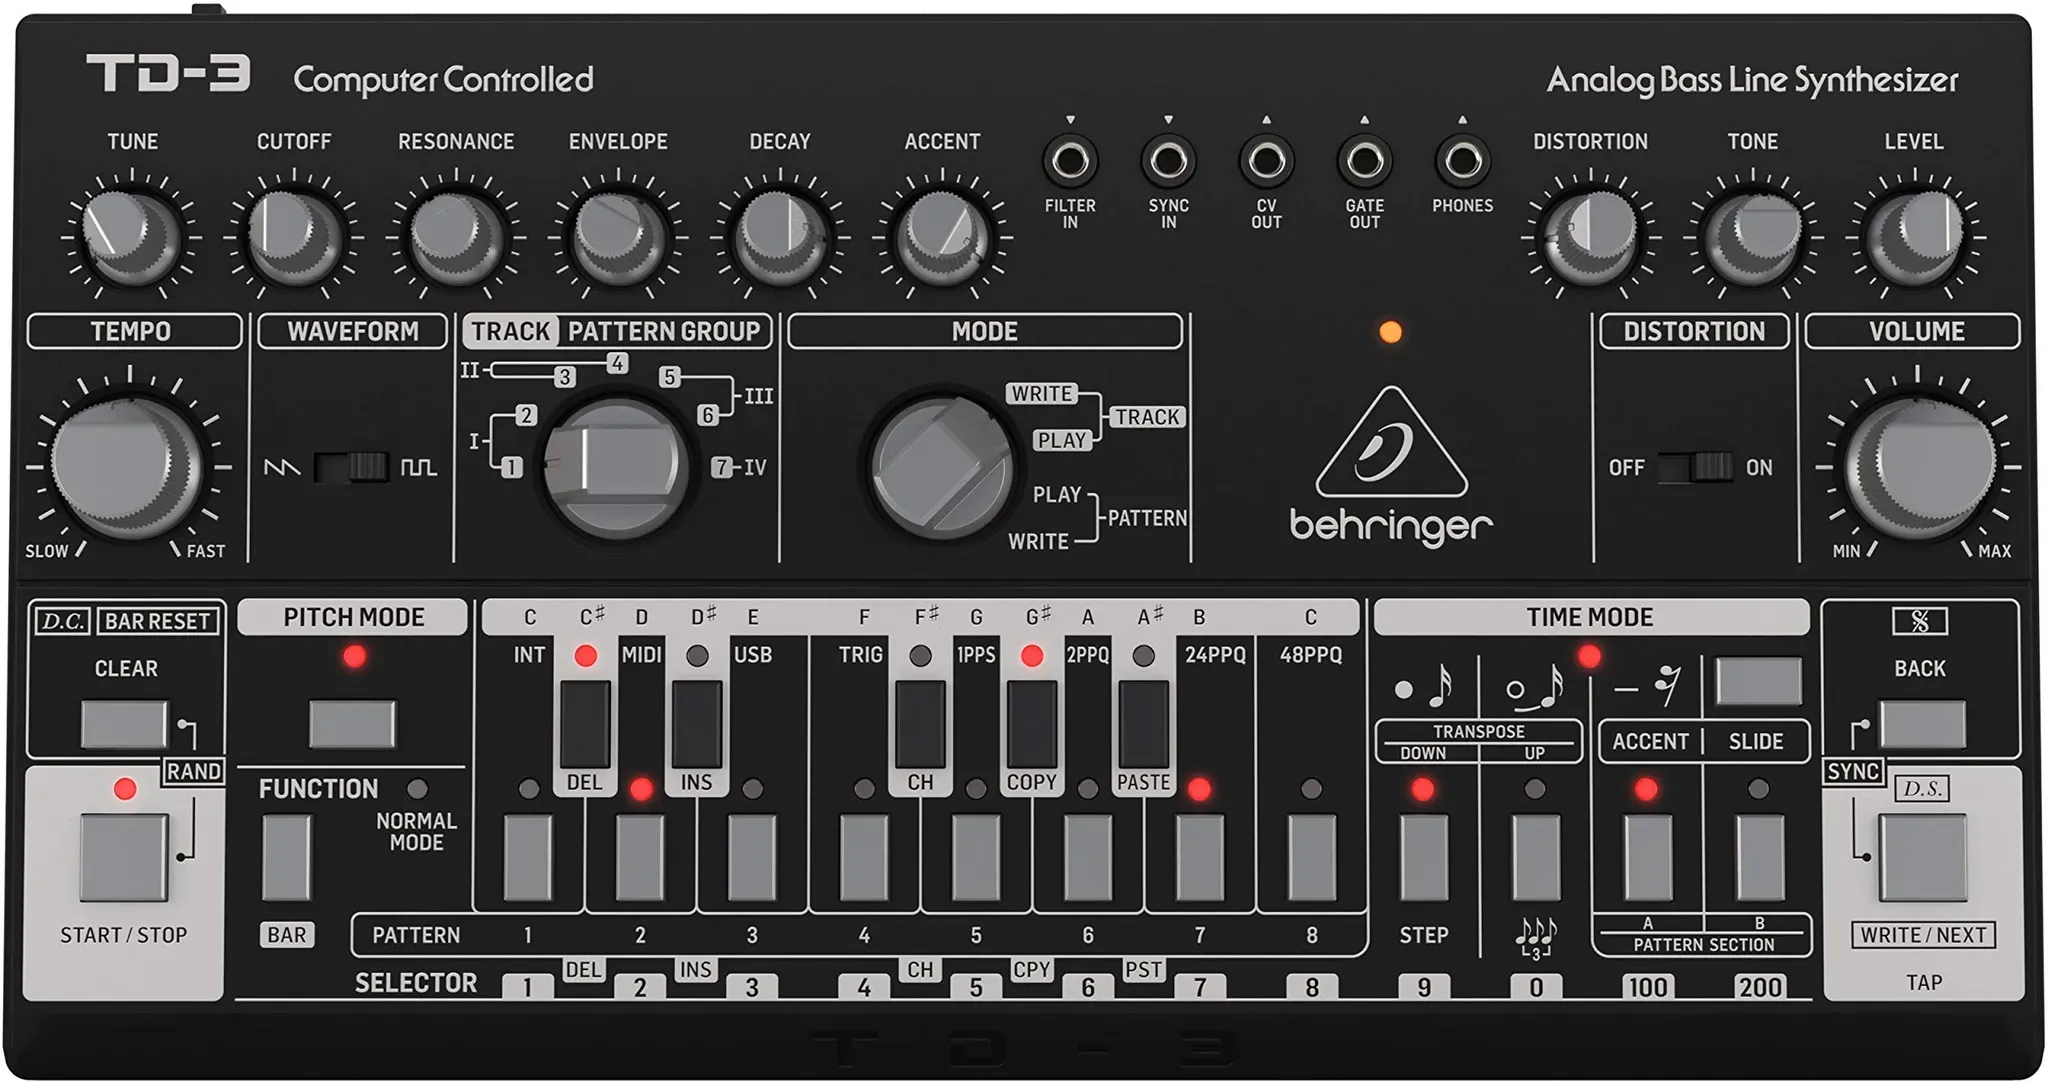Click the ACCENT knob
The height and width of the screenshot is (1082, 2048).
tap(942, 237)
